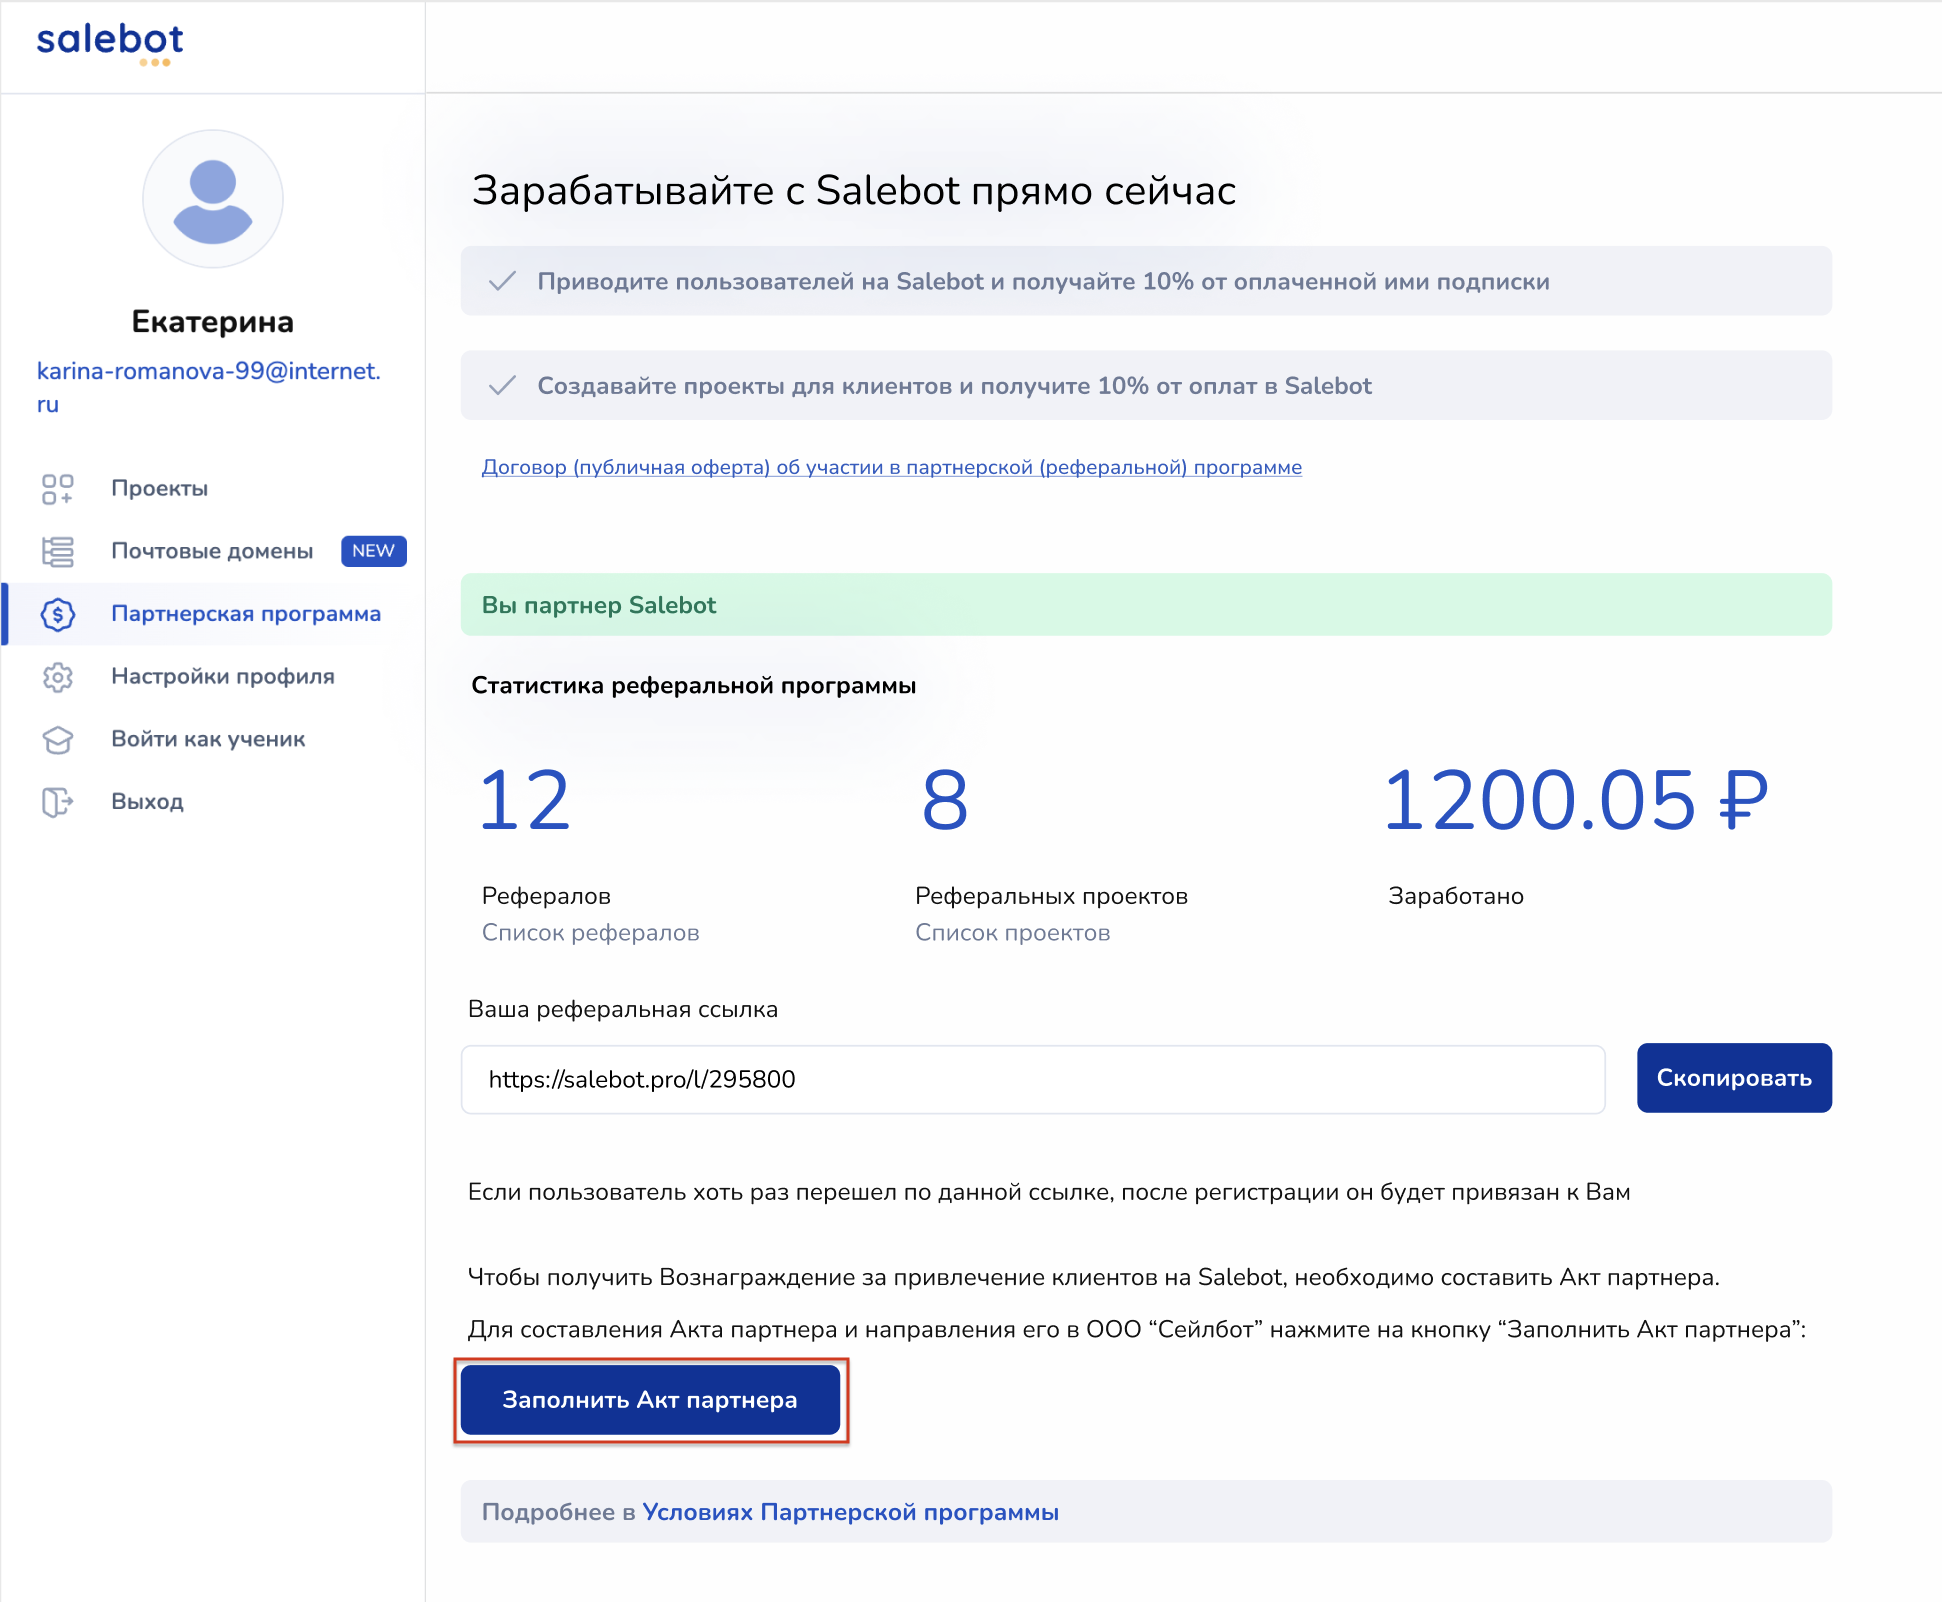Follow Условиях Партнерской программы link
The image size is (1942, 1602).
[x=850, y=1512]
